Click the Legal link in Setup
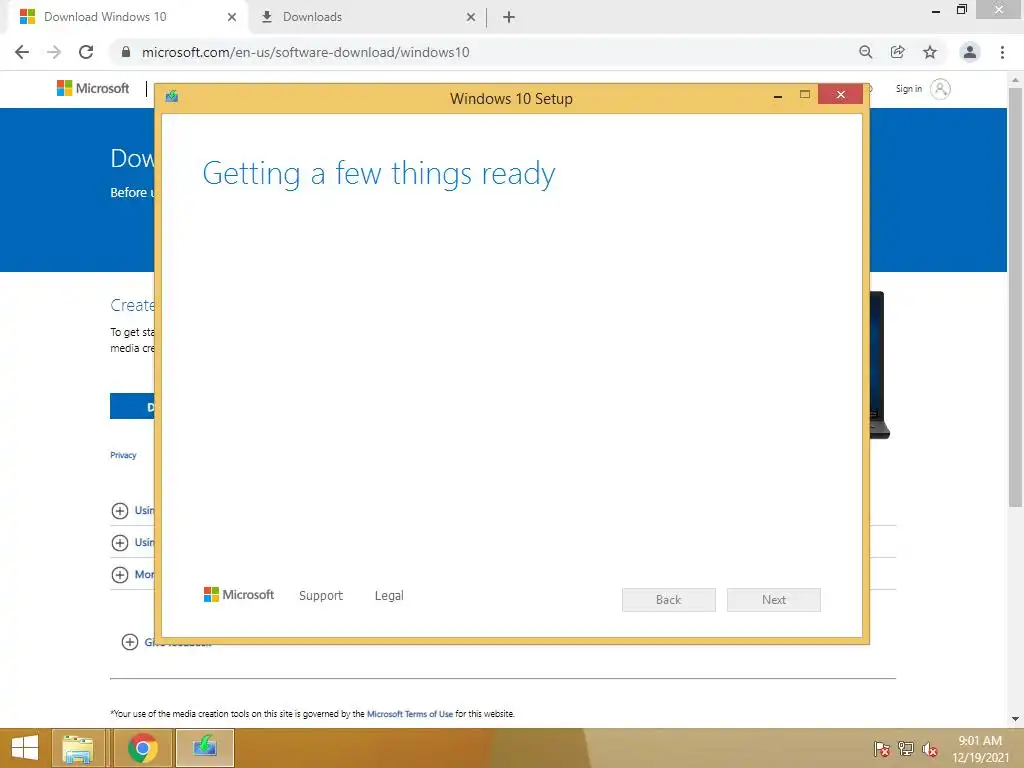Image resolution: width=1024 pixels, height=768 pixels. 389,596
